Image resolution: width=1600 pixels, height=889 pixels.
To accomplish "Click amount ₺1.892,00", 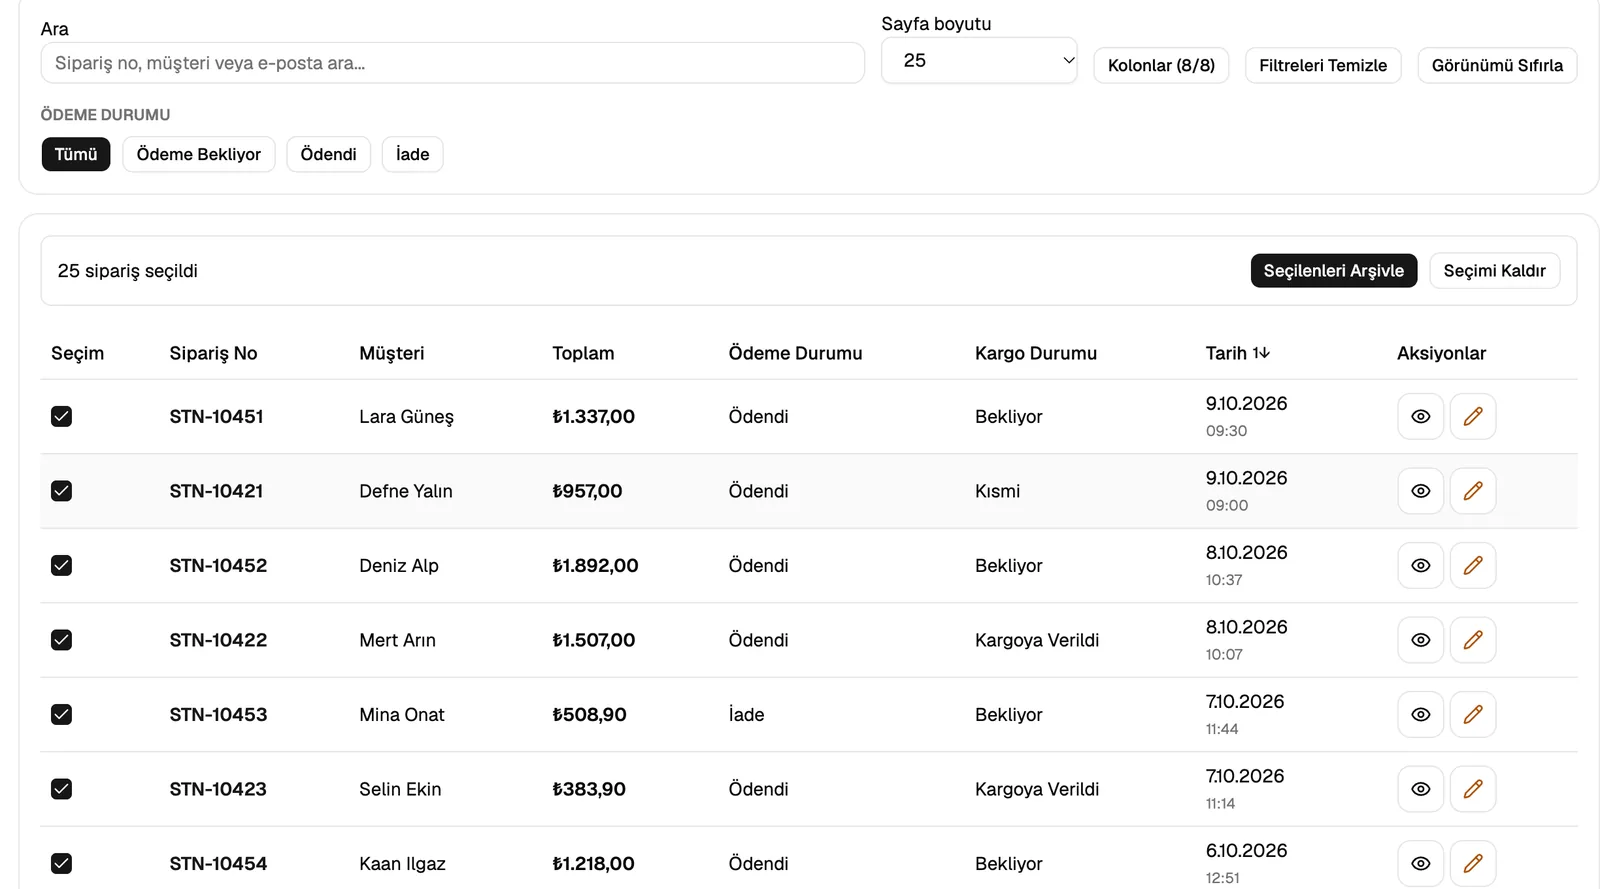I will 595,565.
